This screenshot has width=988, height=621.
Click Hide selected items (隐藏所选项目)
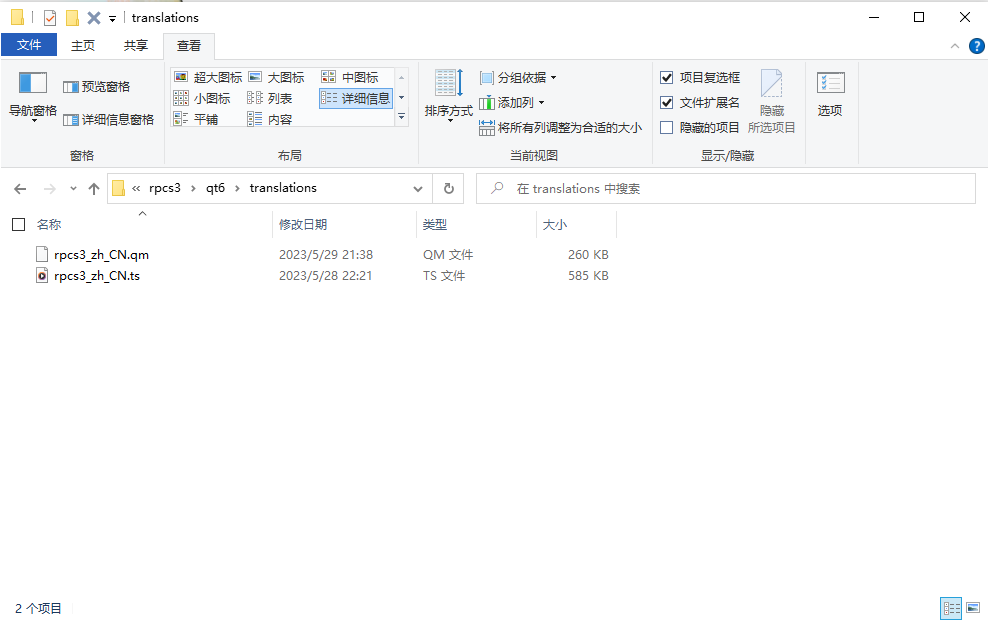point(771,101)
